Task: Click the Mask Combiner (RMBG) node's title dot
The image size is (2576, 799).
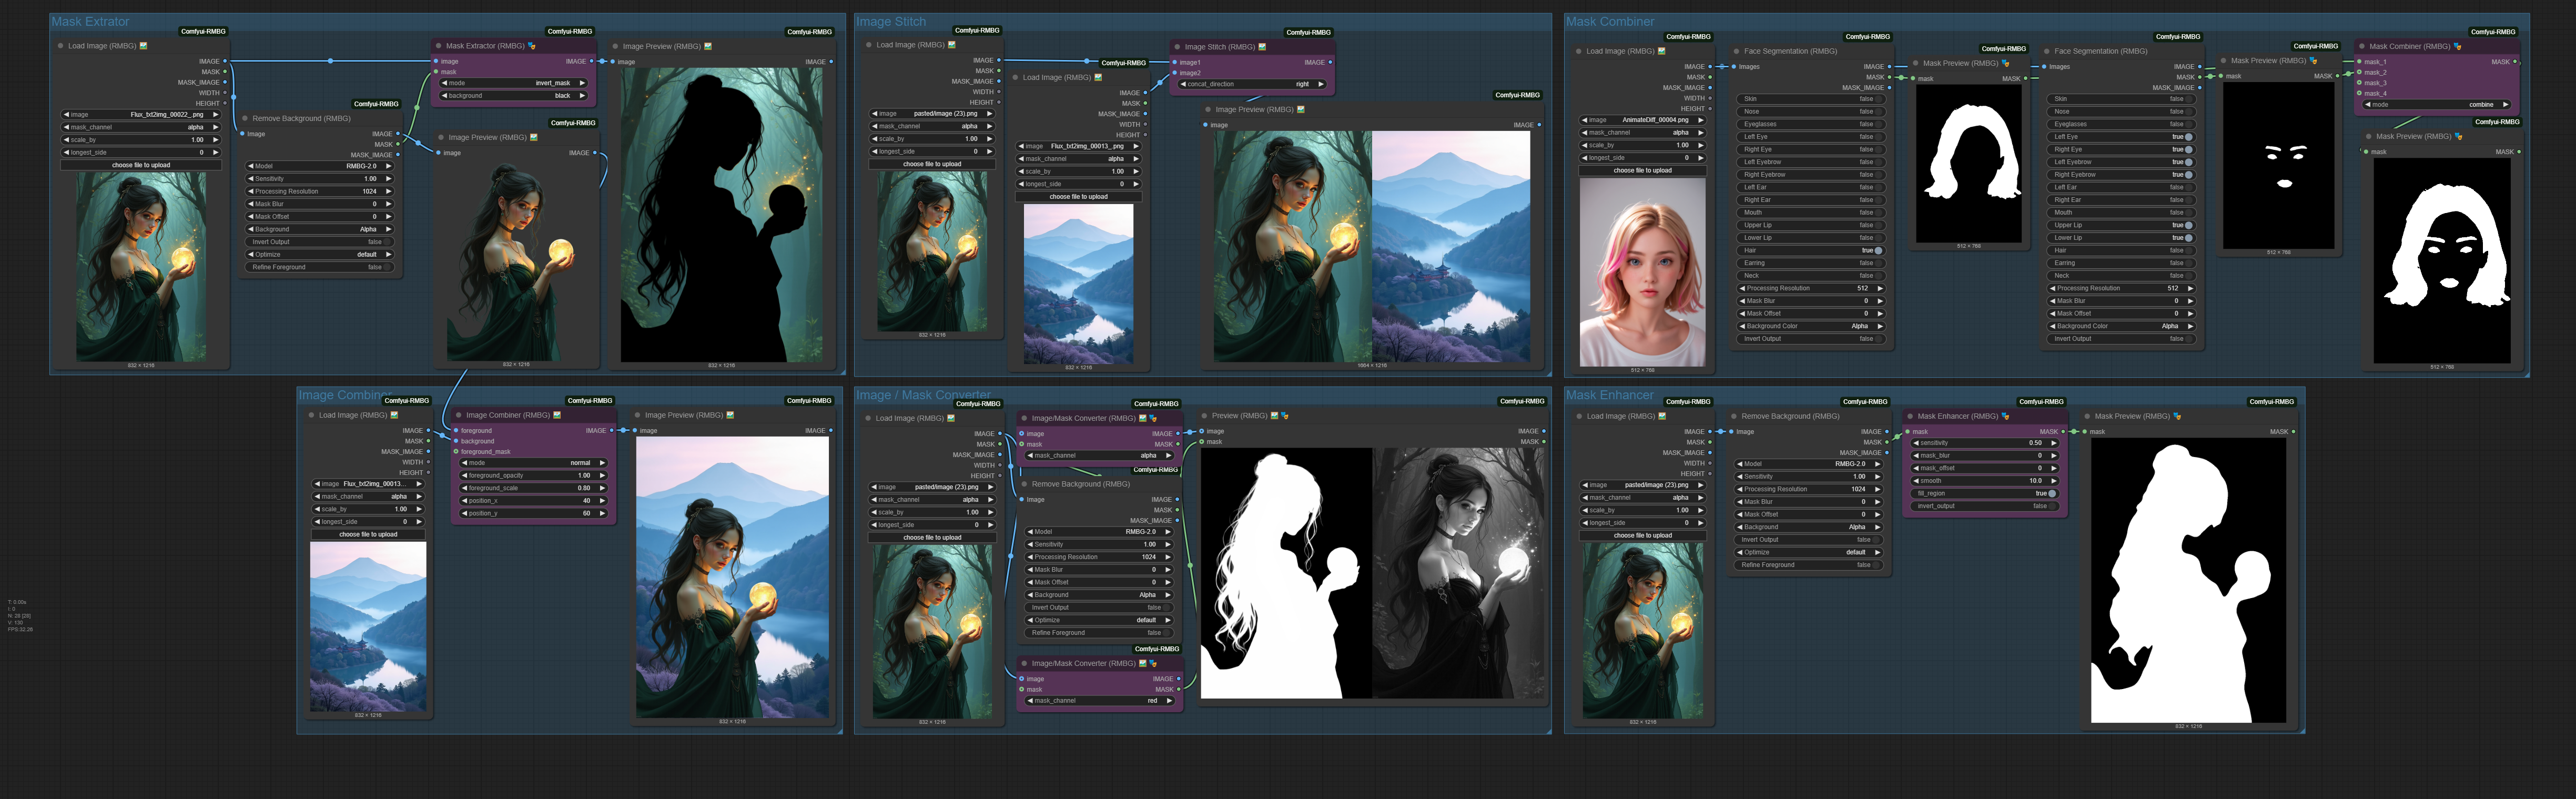Action: [2361, 46]
